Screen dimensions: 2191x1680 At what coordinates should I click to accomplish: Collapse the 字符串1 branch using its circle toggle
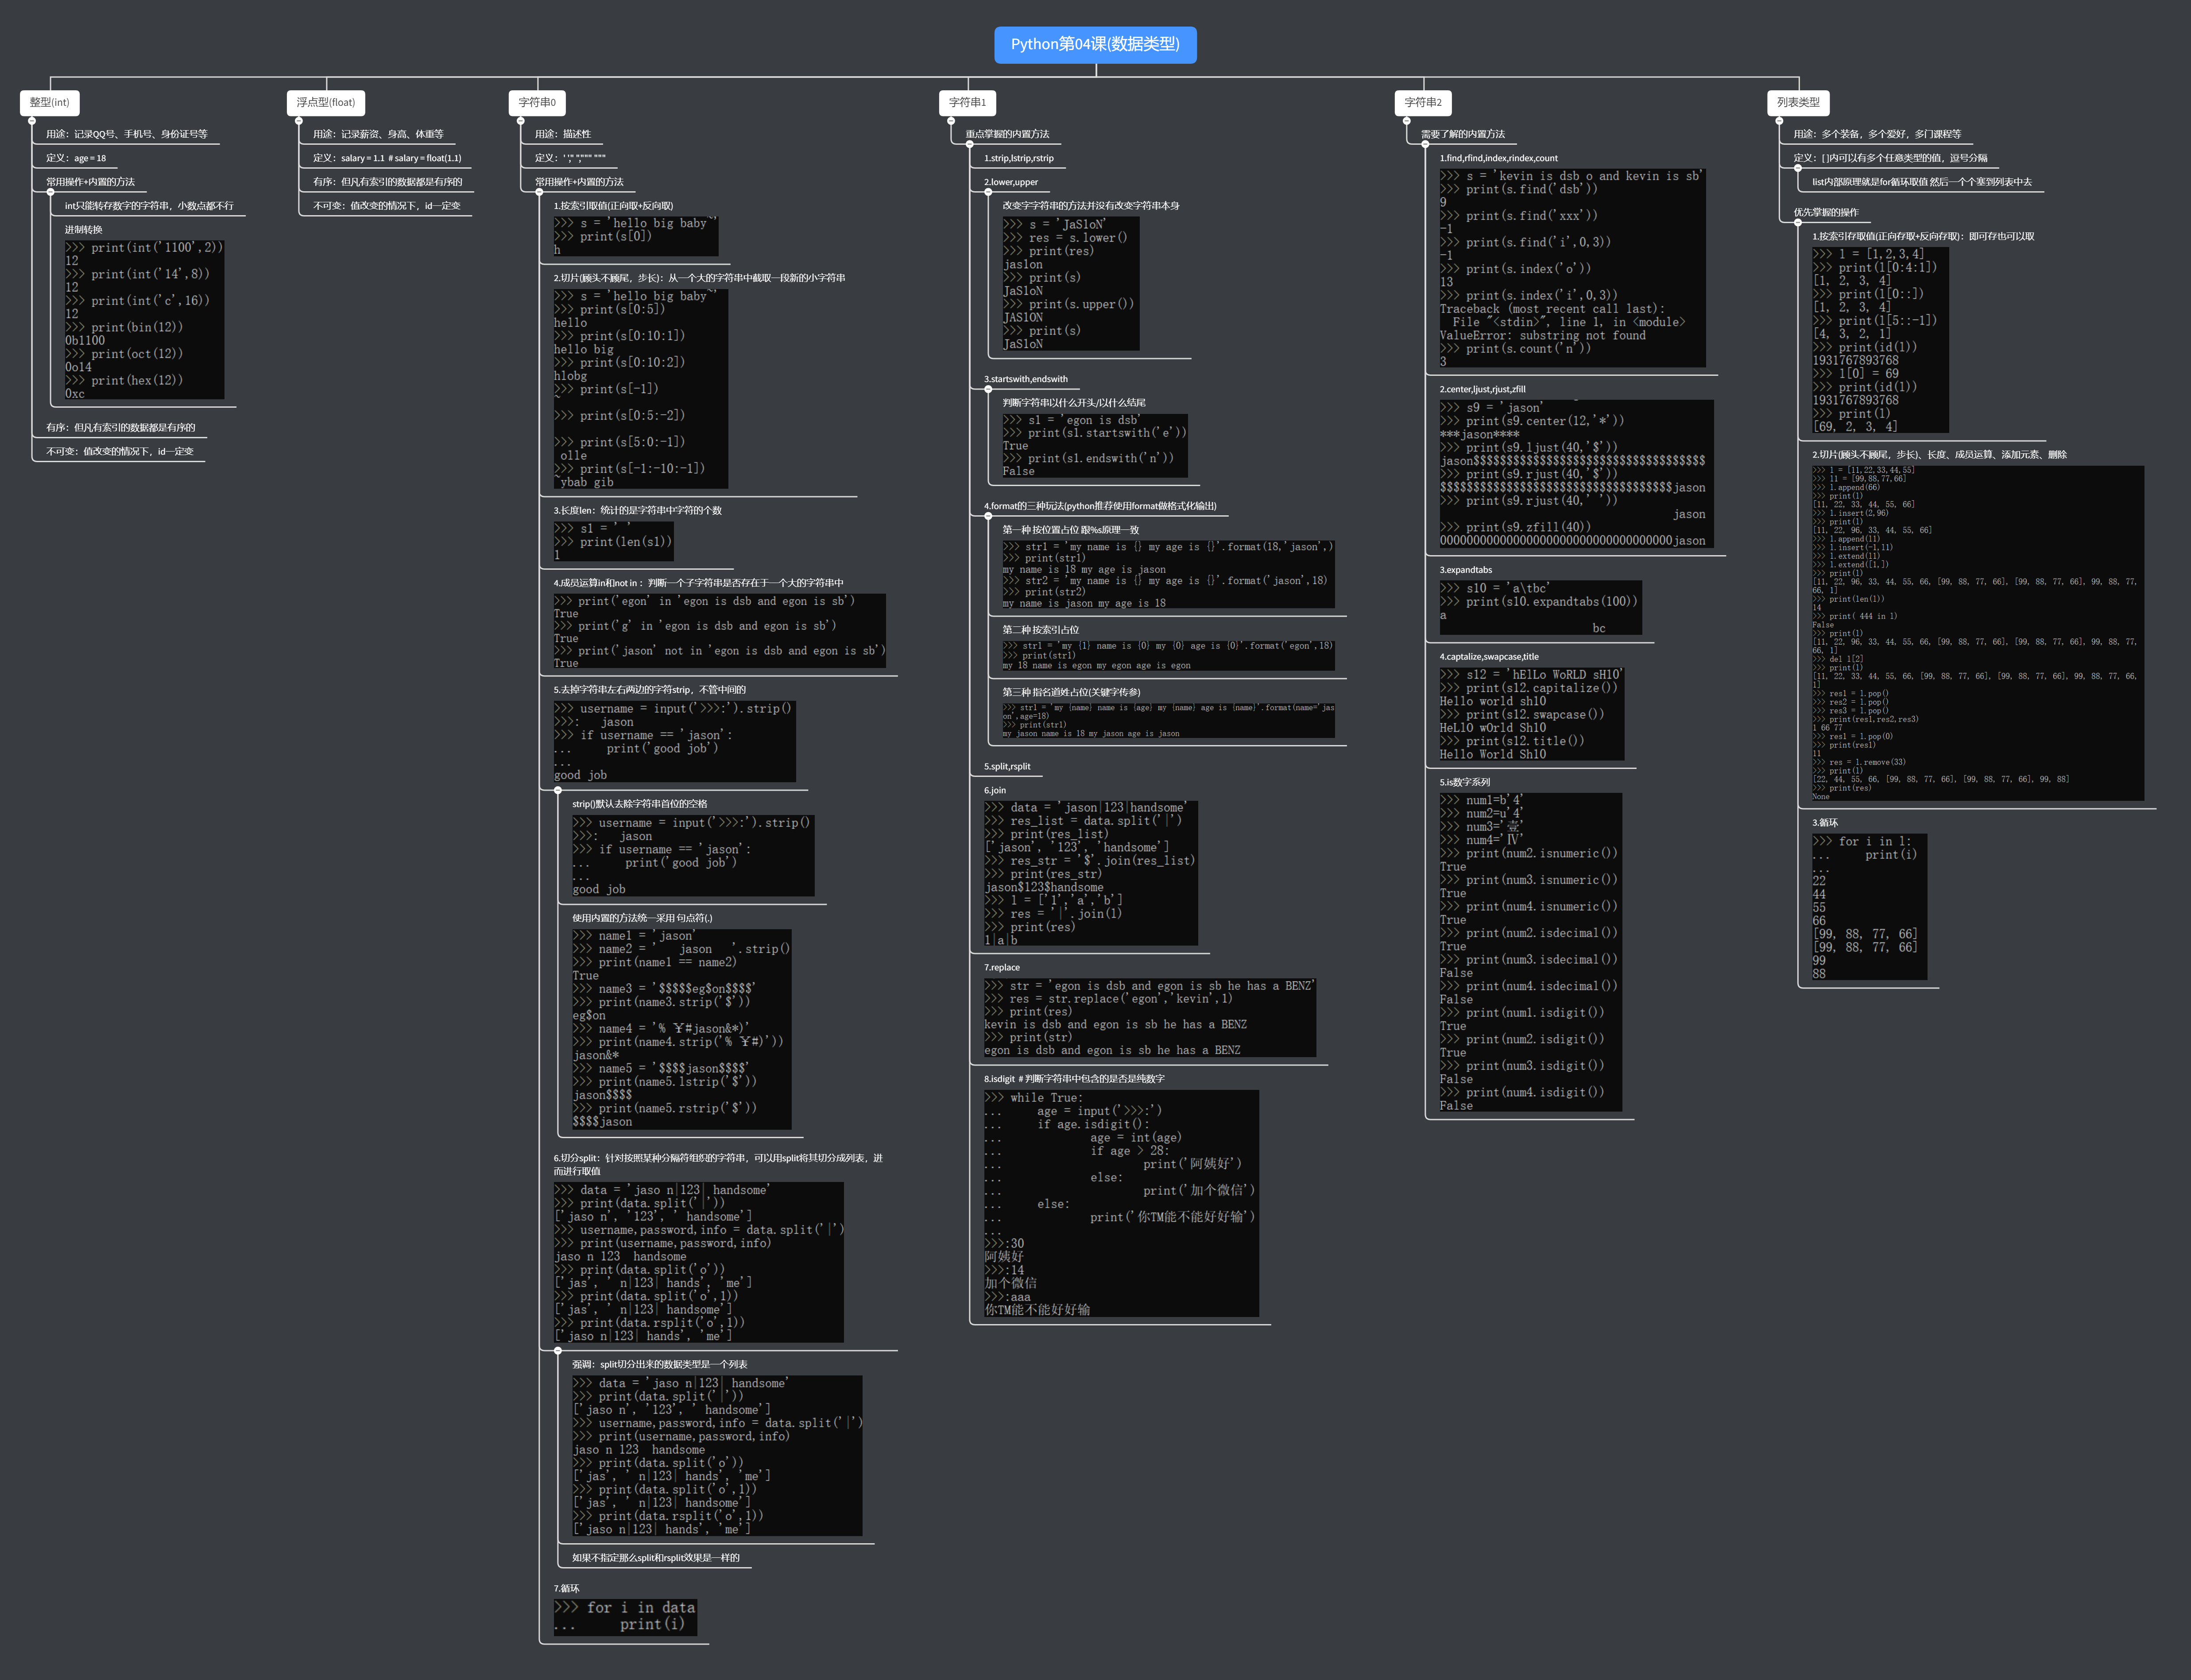click(951, 121)
